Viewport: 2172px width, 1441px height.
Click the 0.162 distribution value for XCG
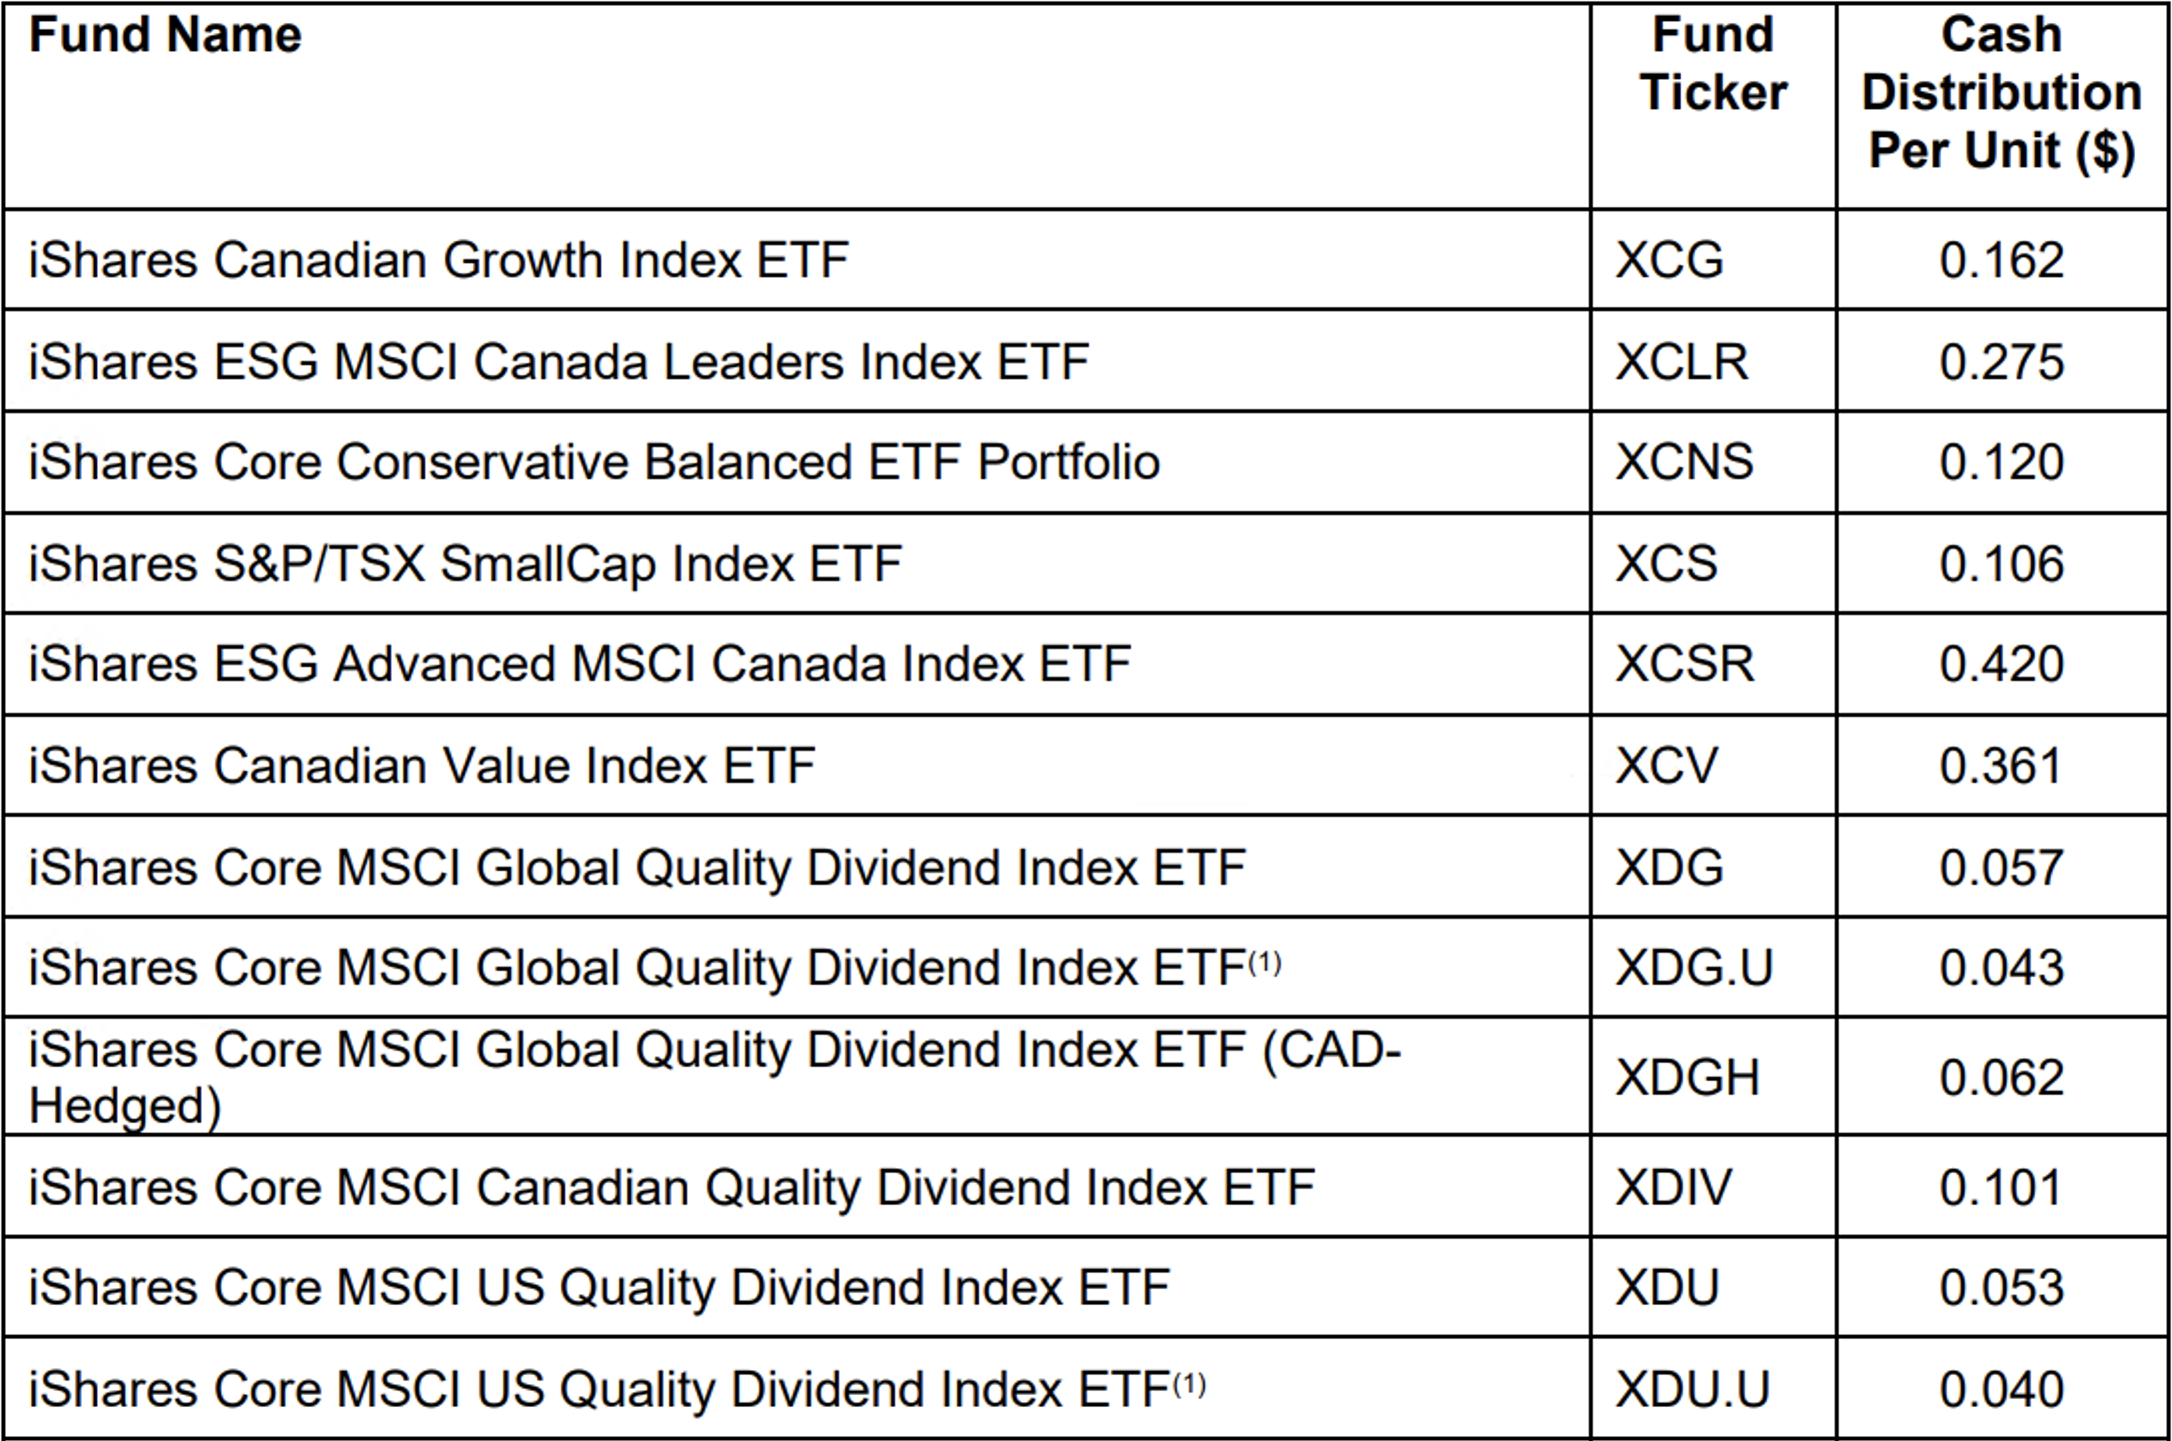(2001, 260)
